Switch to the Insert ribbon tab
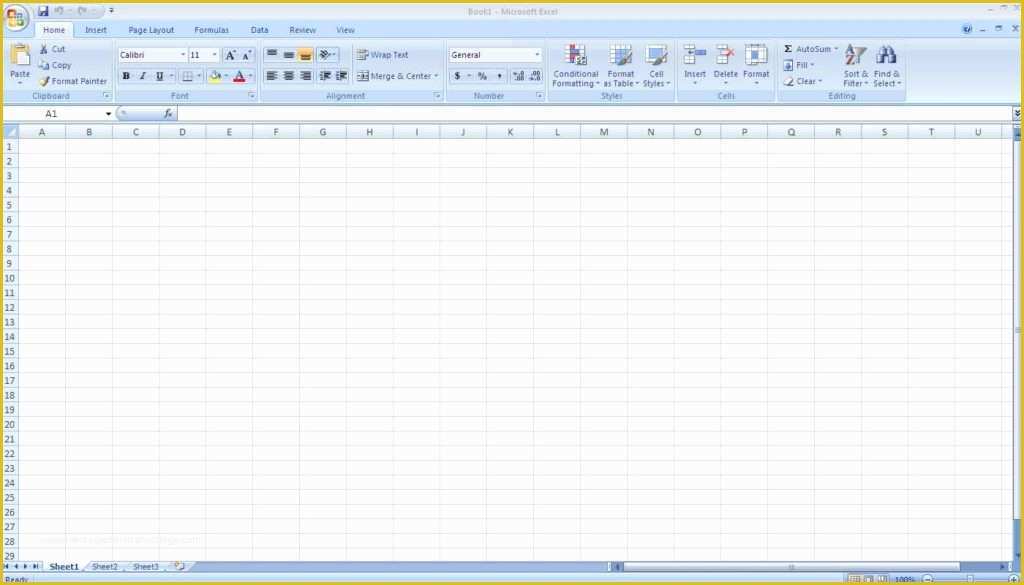1024x585 pixels. 96,30
